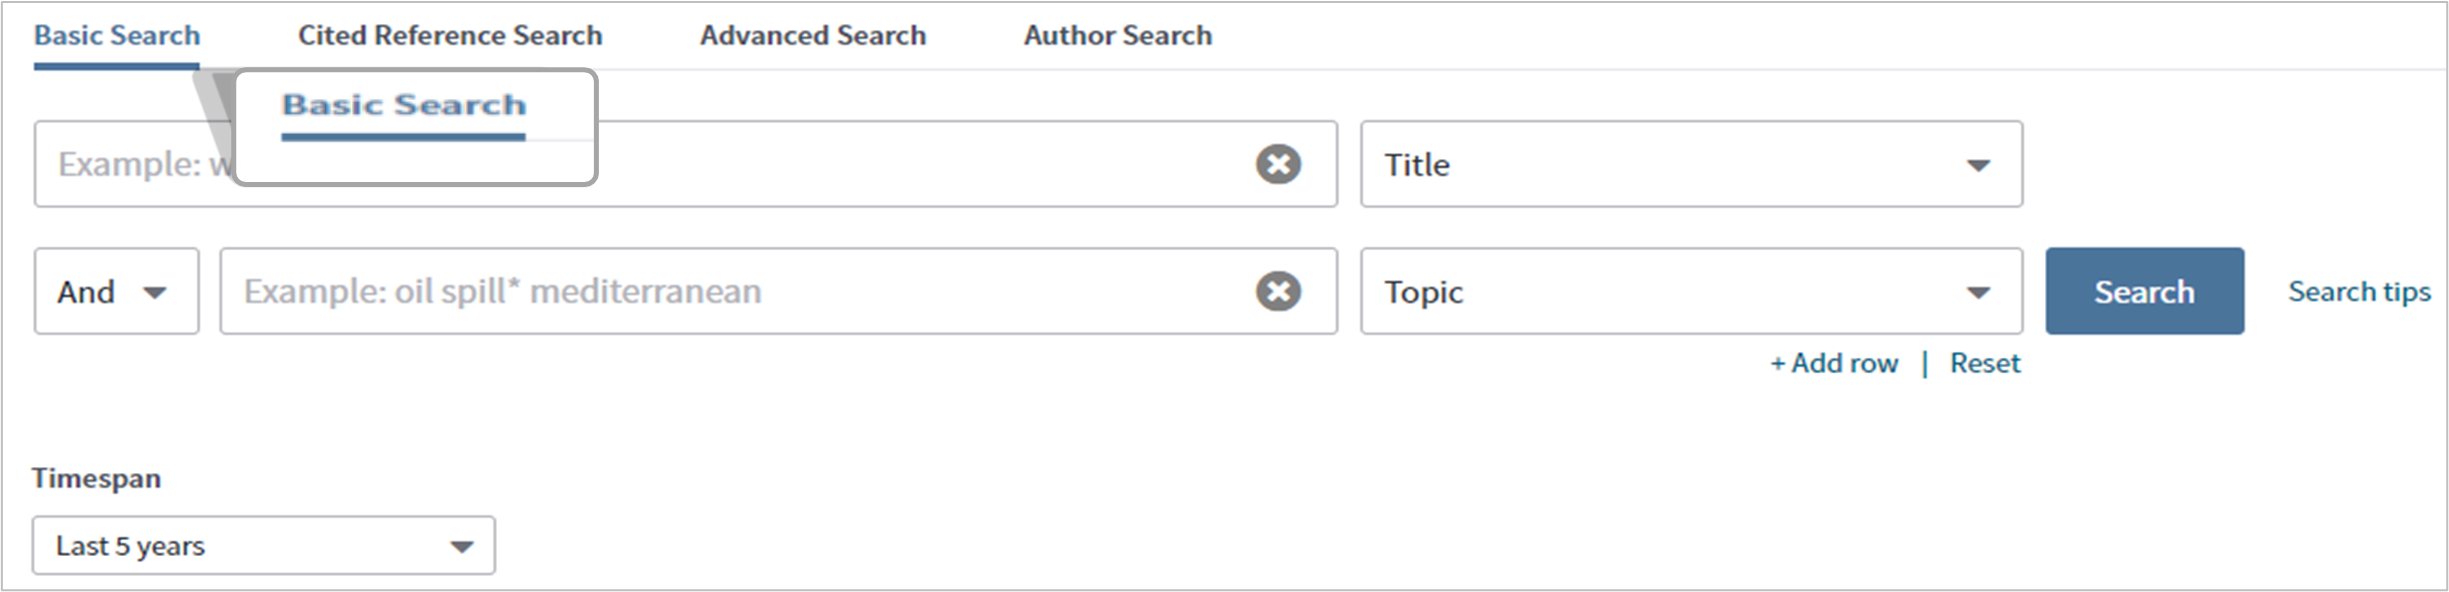This screenshot has height=592, width=2449.
Task: Reset the search form
Action: pos(1985,363)
